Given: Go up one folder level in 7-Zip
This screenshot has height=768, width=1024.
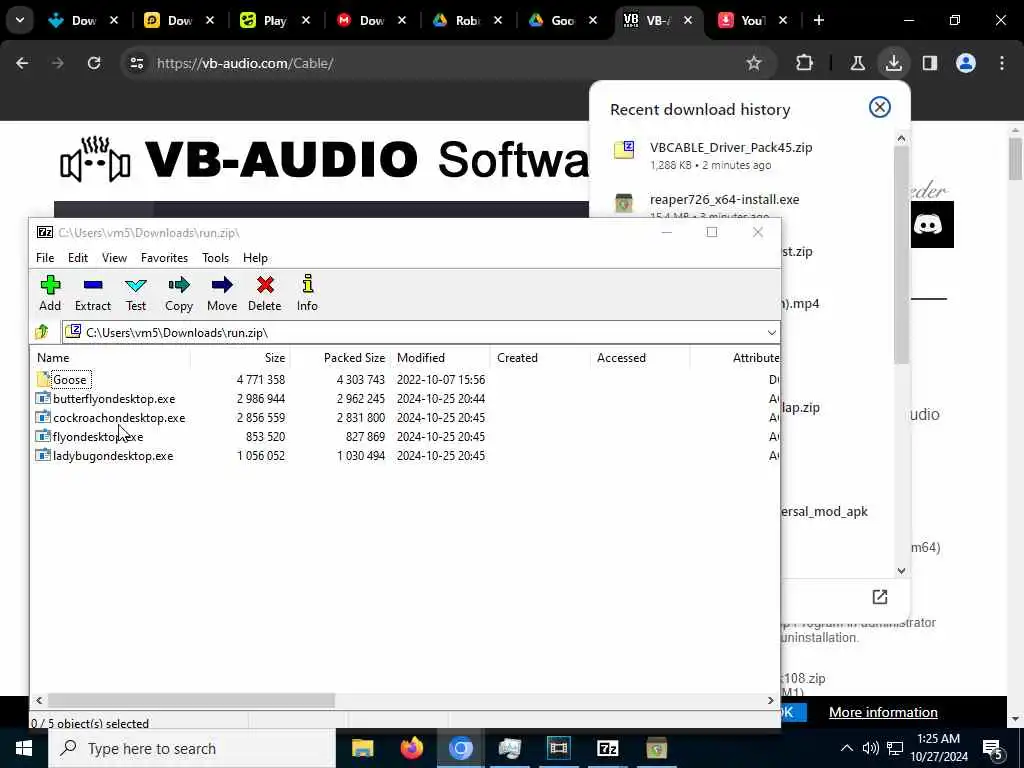Looking at the screenshot, I should (42, 332).
